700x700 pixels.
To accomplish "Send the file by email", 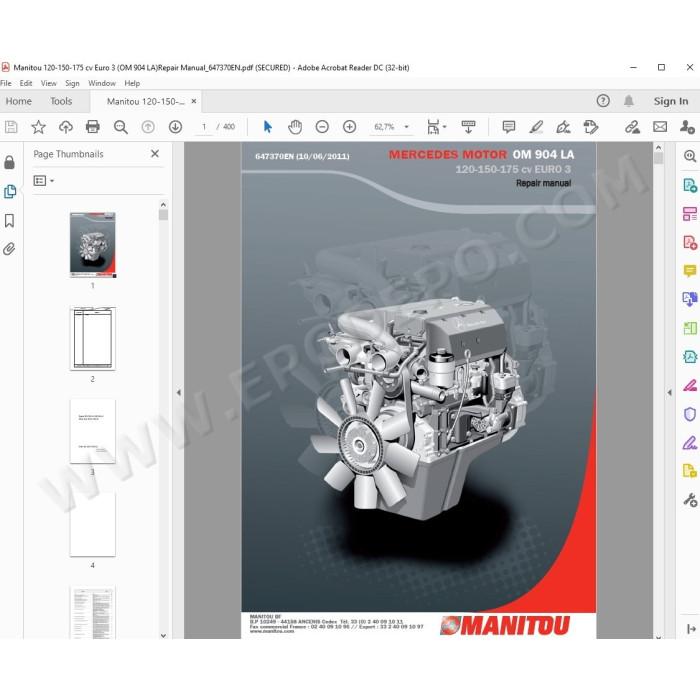I will click(x=660, y=127).
